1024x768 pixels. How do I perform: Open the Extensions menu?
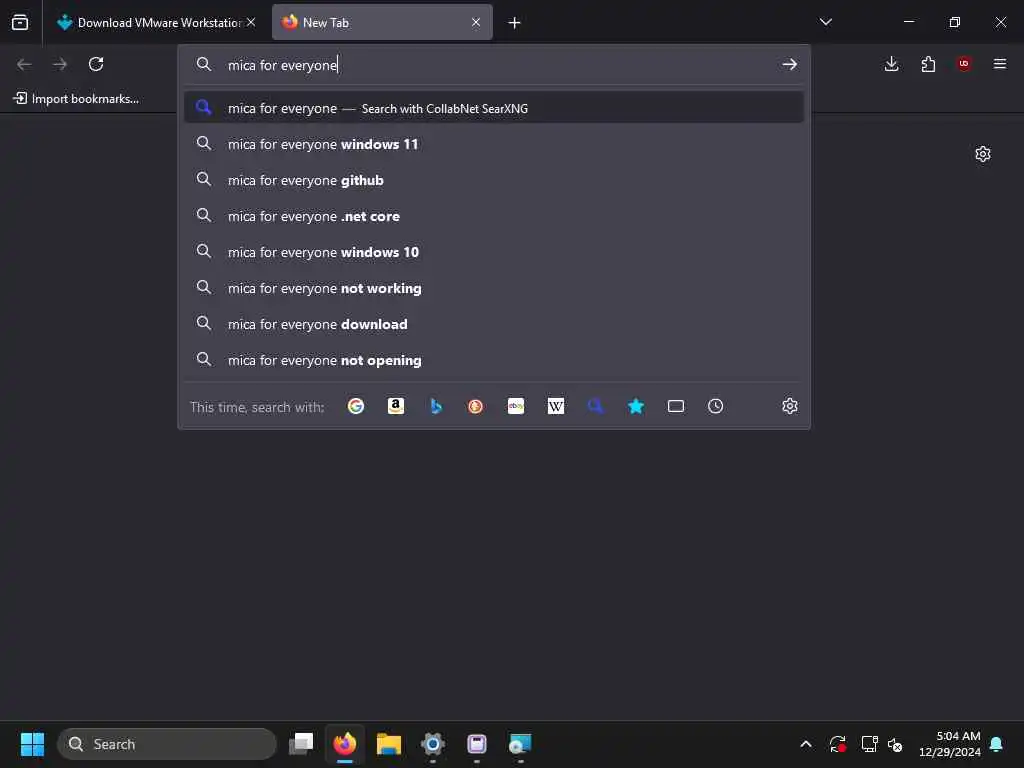point(928,64)
